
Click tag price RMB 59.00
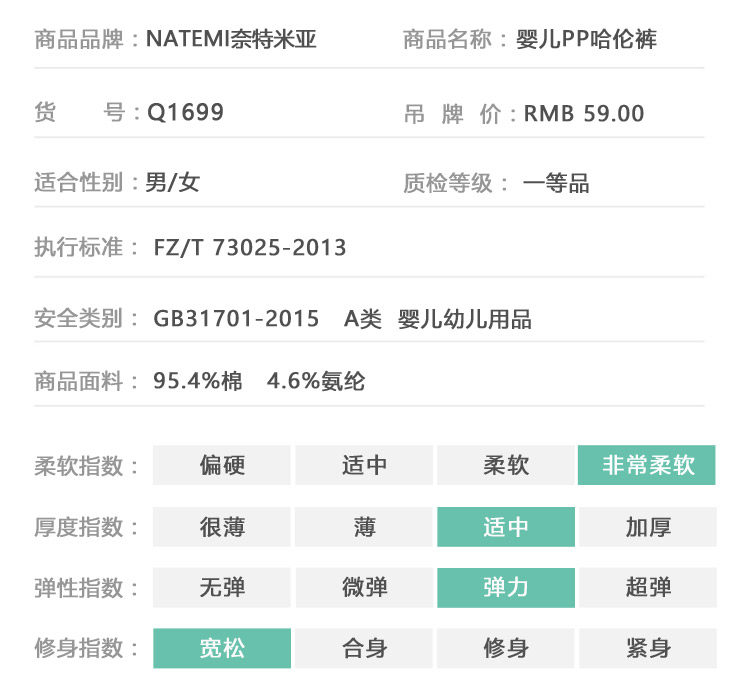pyautogui.click(x=584, y=114)
